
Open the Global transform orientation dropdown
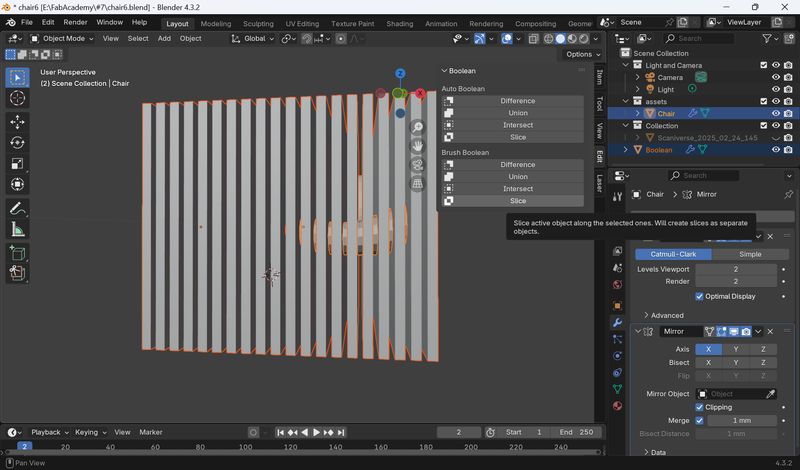(x=253, y=38)
